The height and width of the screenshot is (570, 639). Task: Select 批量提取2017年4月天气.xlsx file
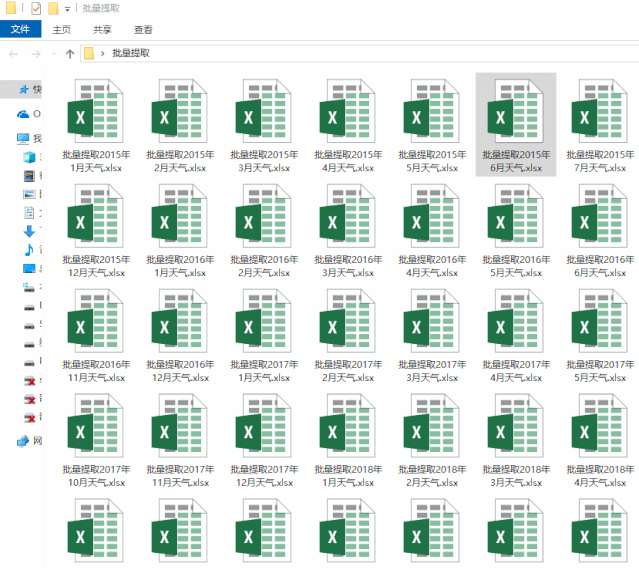[516, 335]
